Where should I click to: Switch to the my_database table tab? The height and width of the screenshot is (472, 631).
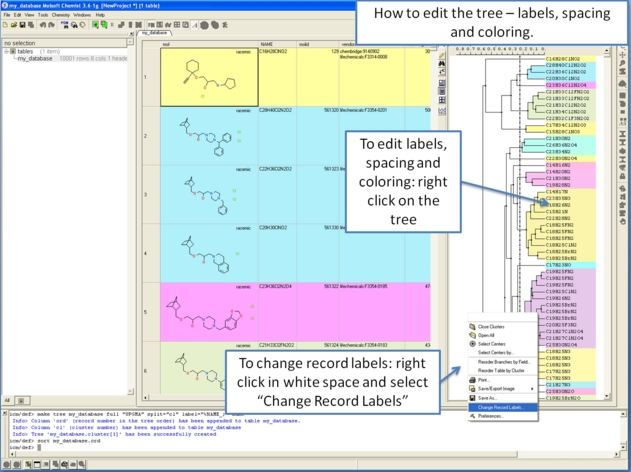(153, 33)
